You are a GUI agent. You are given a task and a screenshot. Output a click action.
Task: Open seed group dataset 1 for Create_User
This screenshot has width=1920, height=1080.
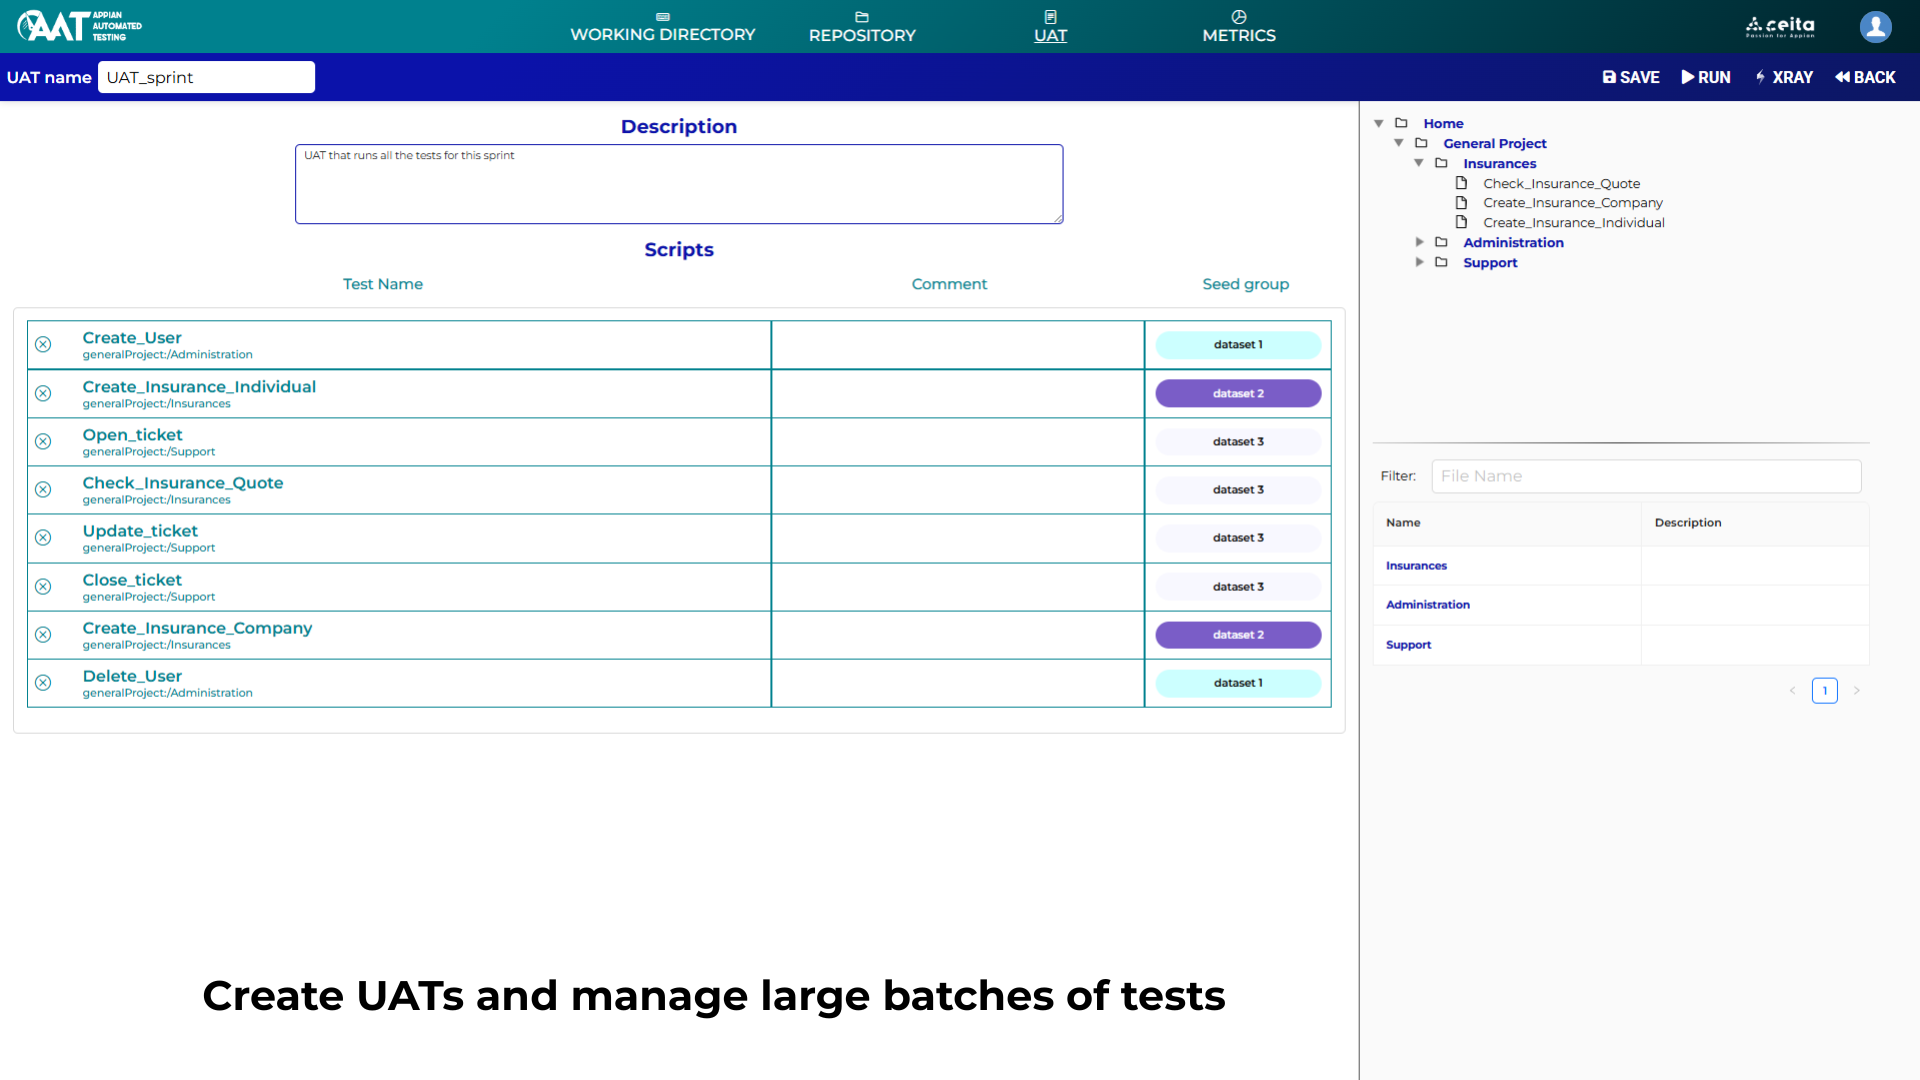1238,345
